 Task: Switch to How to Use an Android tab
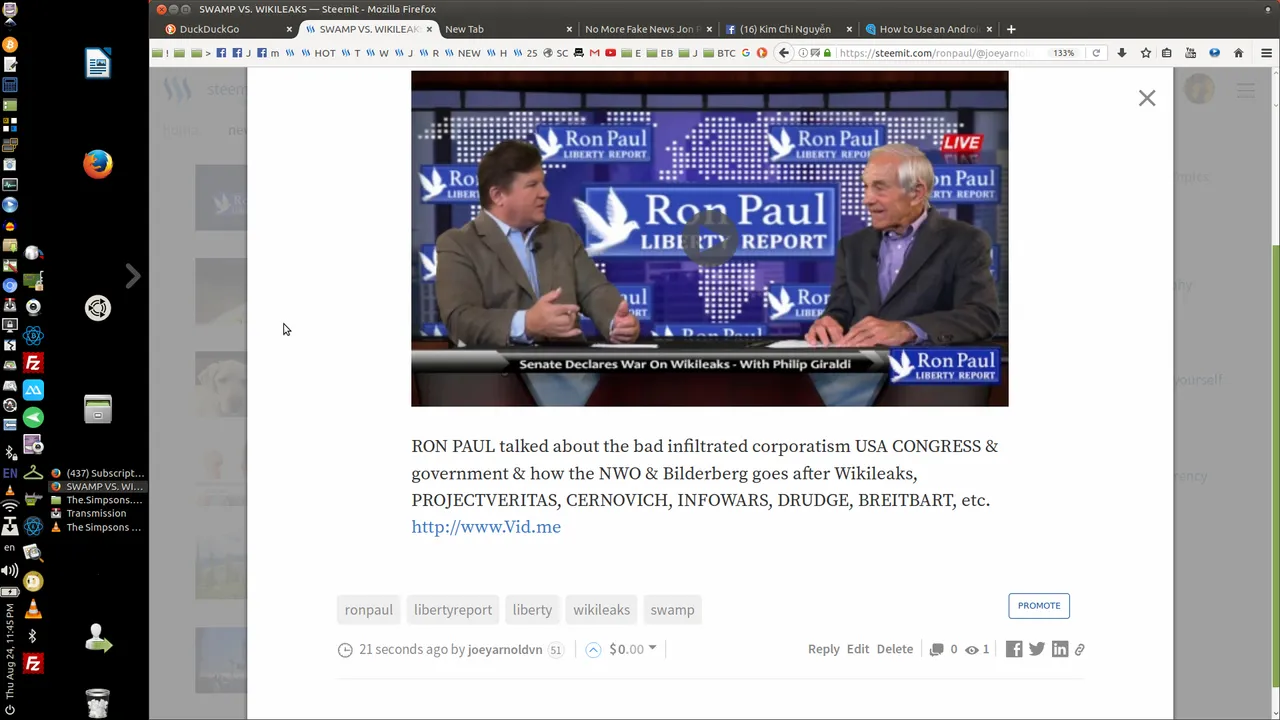(x=928, y=29)
